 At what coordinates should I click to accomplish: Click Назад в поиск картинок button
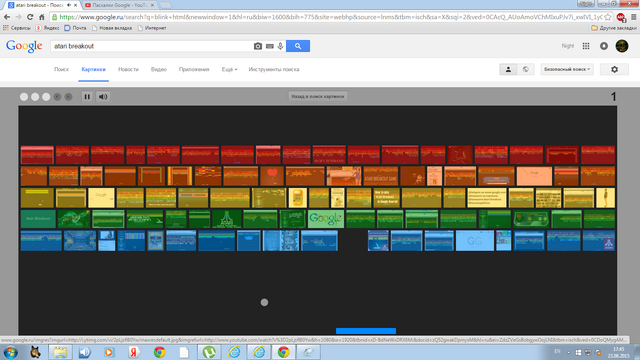click(318, 96)
